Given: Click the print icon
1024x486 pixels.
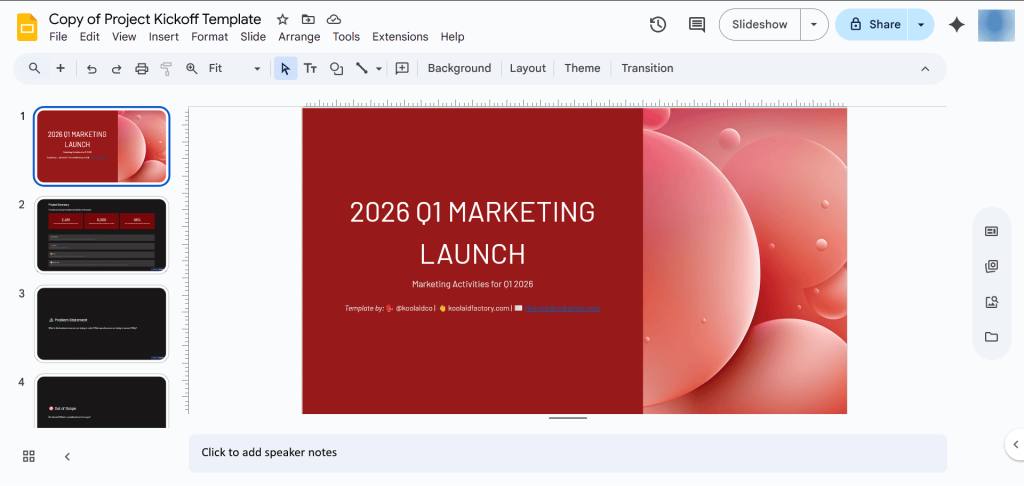Looking at the screenshot, I should click(x=141, y=69).
